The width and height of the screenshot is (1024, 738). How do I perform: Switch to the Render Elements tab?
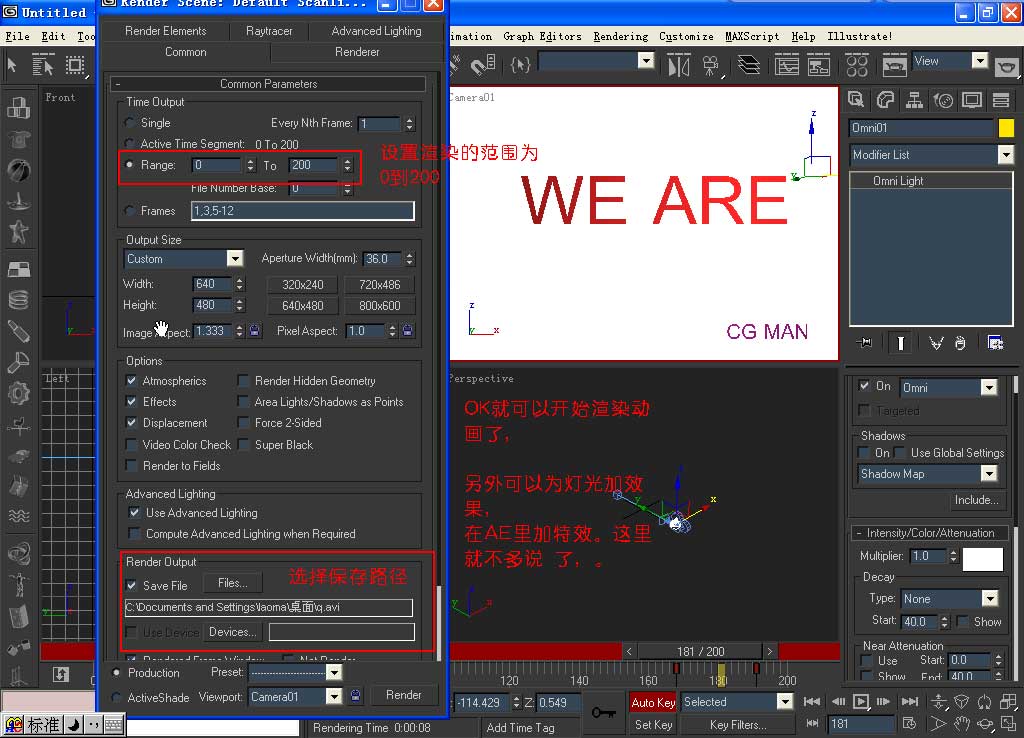tap(165, 31)
